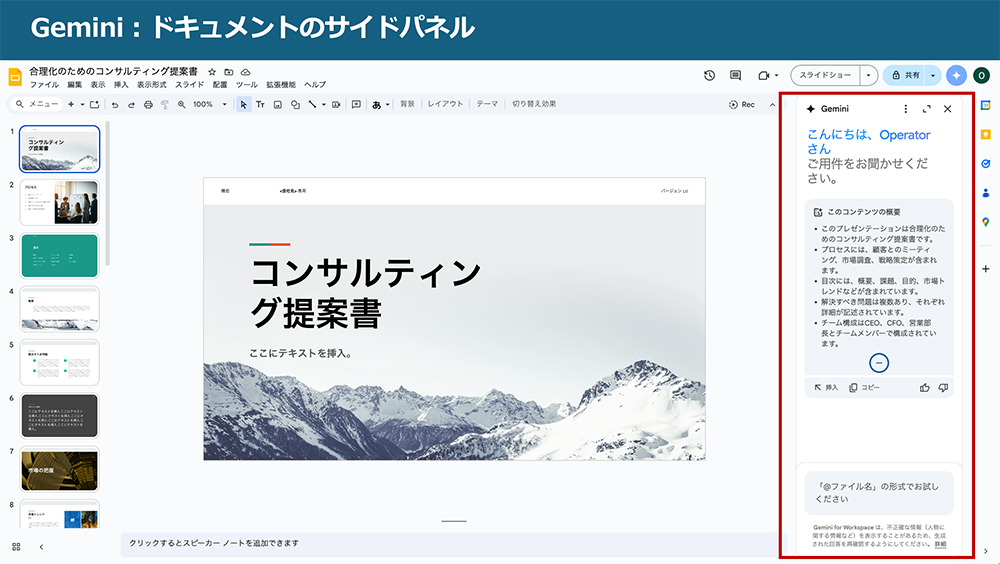Open the slideshow dropdown arrow
This screenshot has width=1000, height=564.
(869, 75)
